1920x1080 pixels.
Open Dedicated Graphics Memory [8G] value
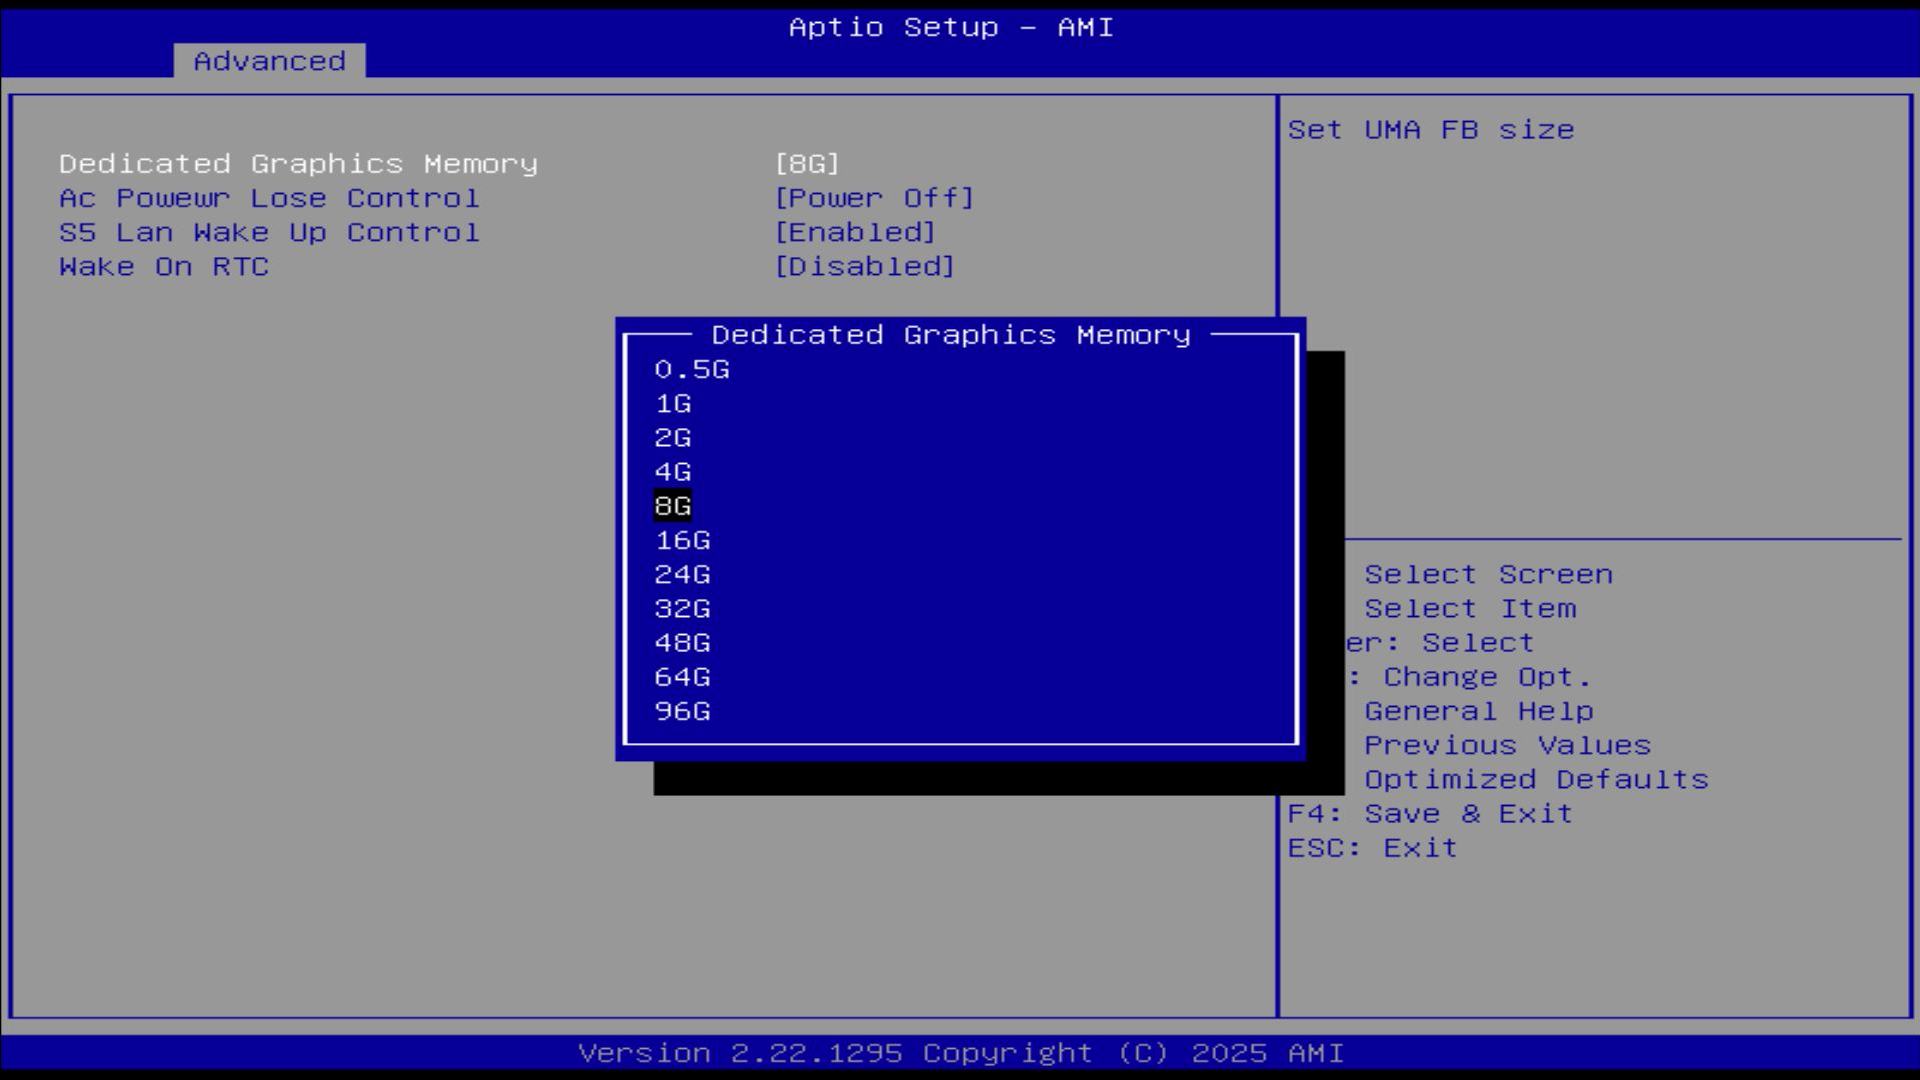click(807, 164)
